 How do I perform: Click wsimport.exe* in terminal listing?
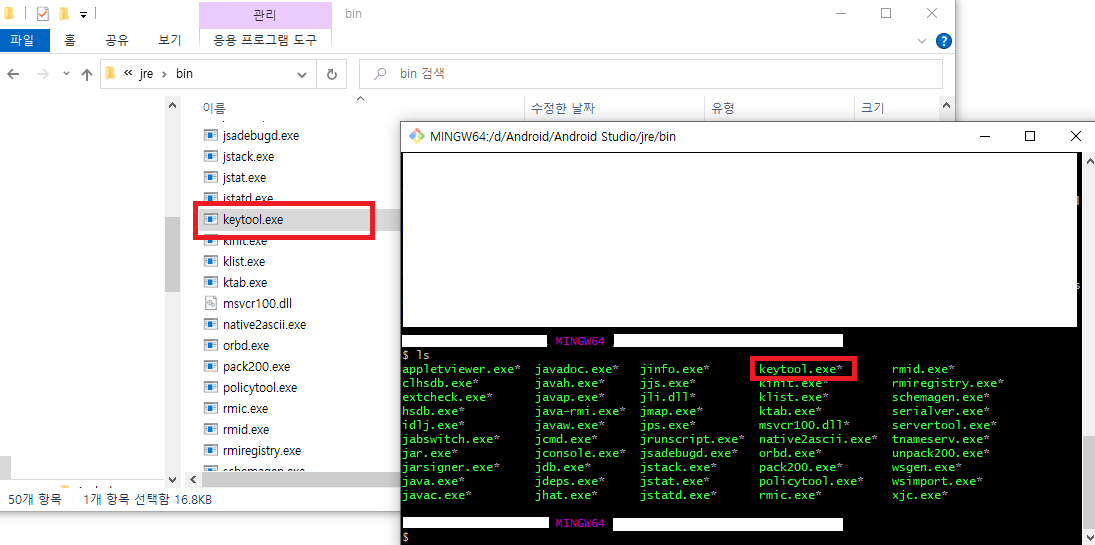[937, 481]
